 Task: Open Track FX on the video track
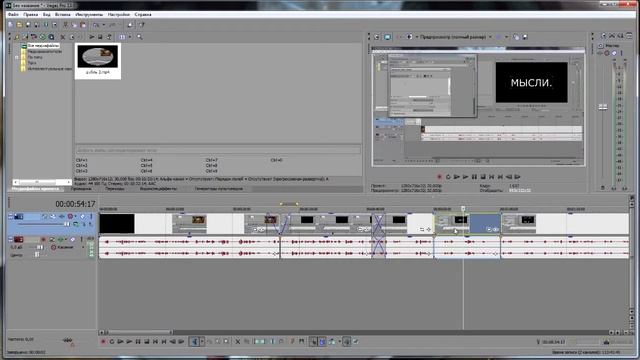tap(61, 216)
